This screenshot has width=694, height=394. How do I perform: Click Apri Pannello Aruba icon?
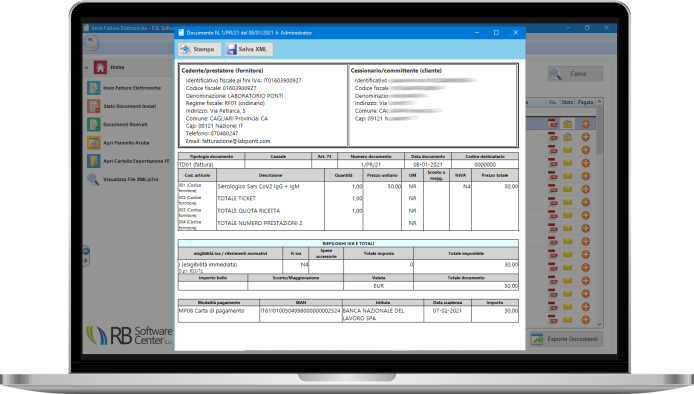click(93, 143)
